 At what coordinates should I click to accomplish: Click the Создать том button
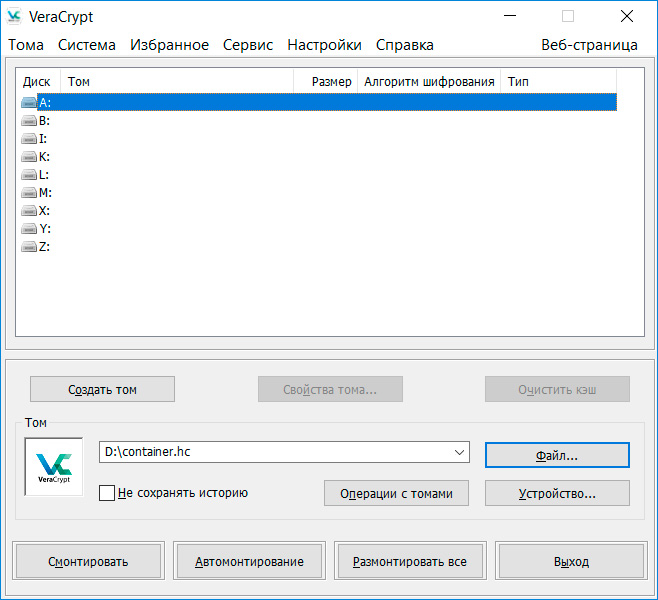[x=102, y=389]
